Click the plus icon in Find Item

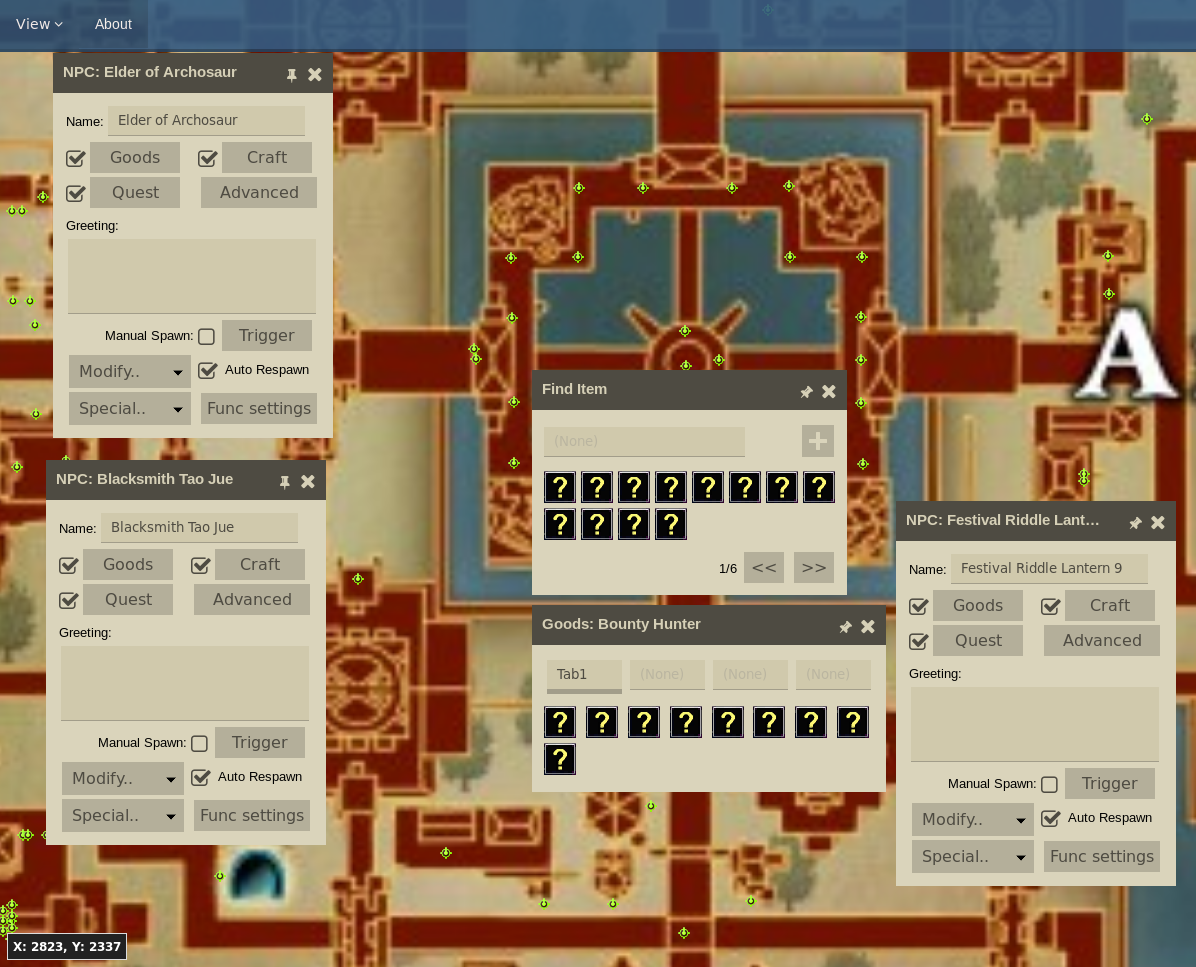tap(817, 441)
